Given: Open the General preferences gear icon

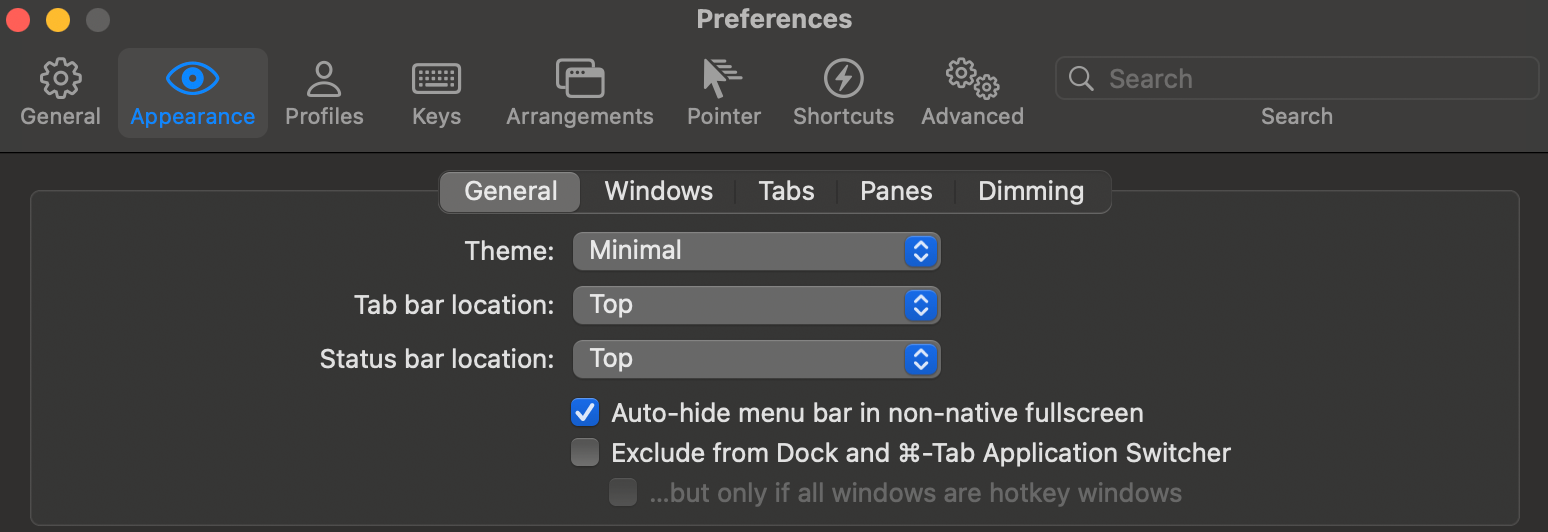Looking at the screenshot, I should [x=60, y=79].
